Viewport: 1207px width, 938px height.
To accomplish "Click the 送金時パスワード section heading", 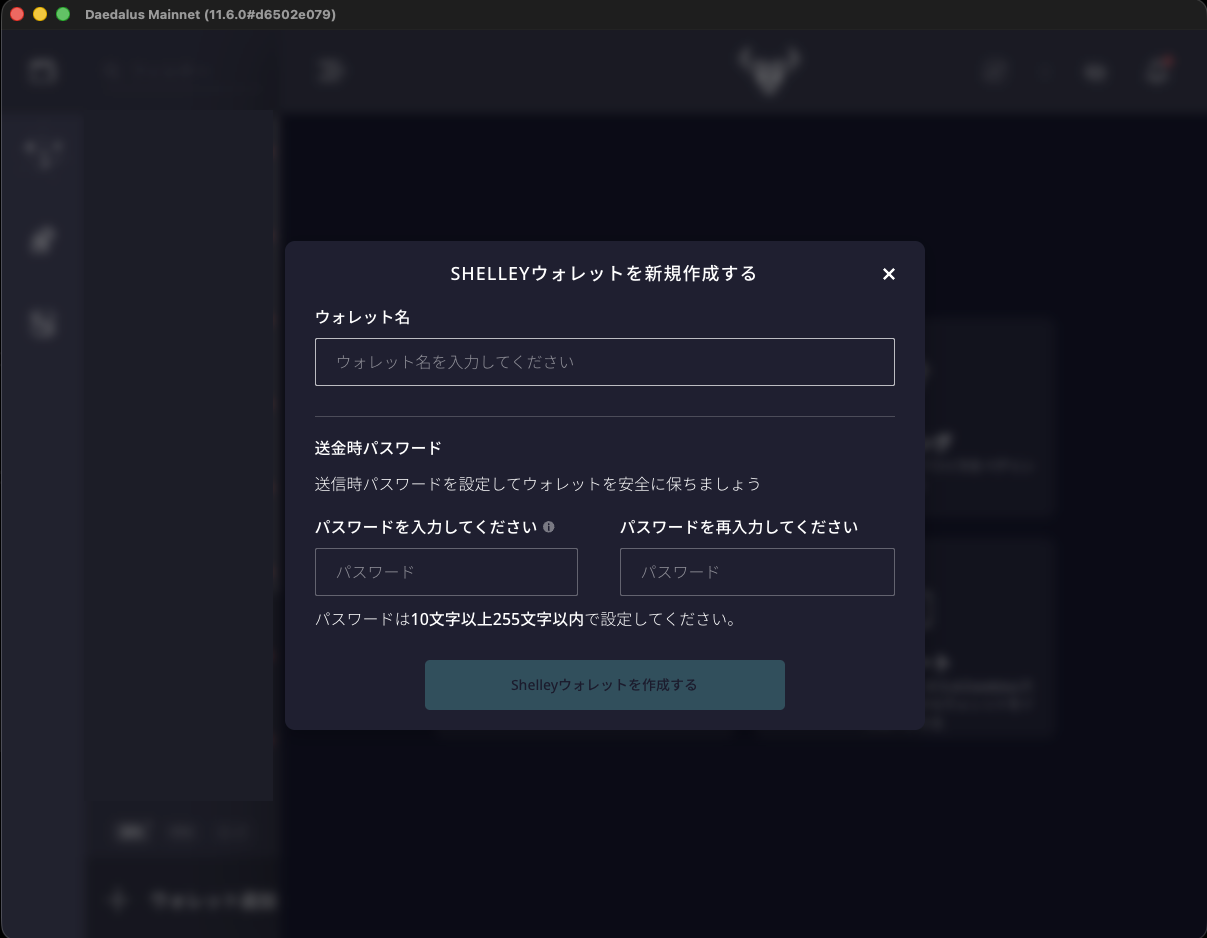I will click(x=378, y=447).
